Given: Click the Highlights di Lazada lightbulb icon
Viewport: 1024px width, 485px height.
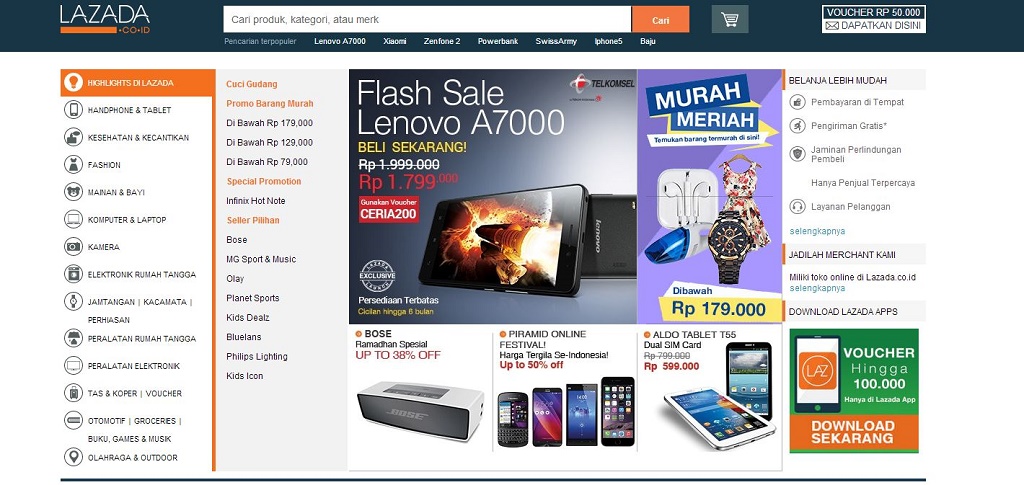Looking at the screenshot, I should [x=73, y=82].
